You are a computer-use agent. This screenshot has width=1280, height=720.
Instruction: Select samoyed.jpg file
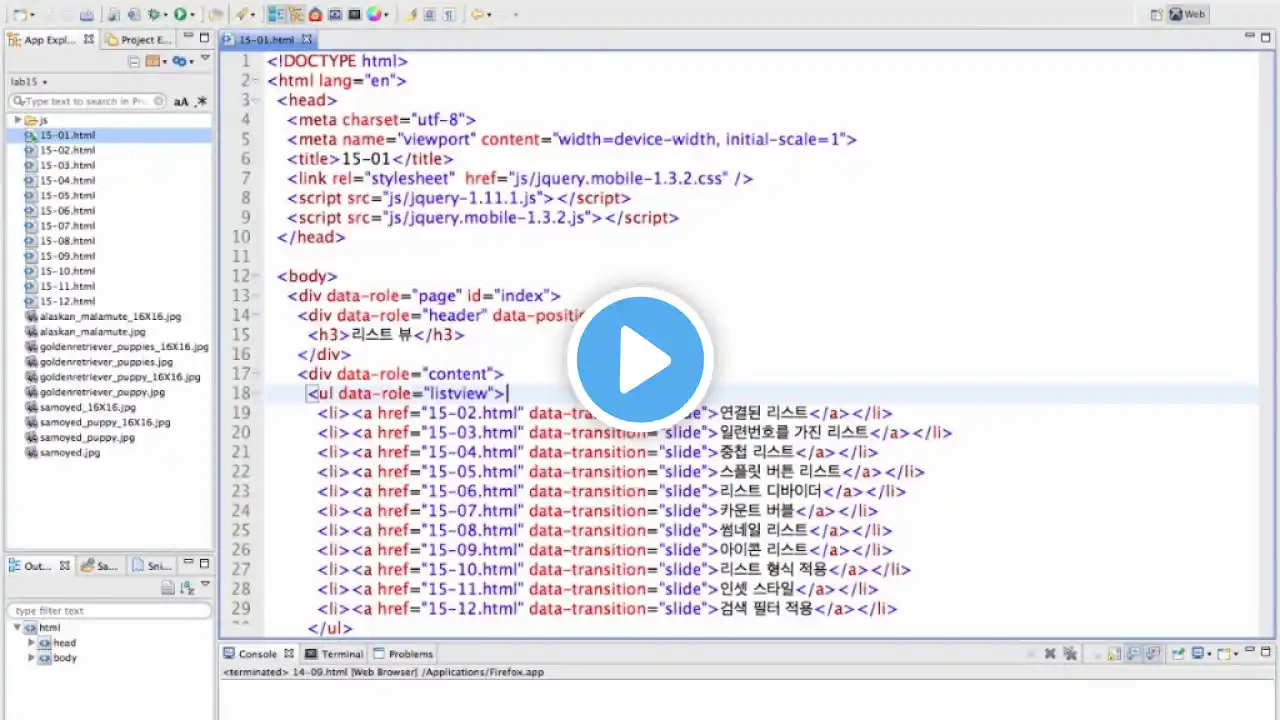[x=70, y=452]
